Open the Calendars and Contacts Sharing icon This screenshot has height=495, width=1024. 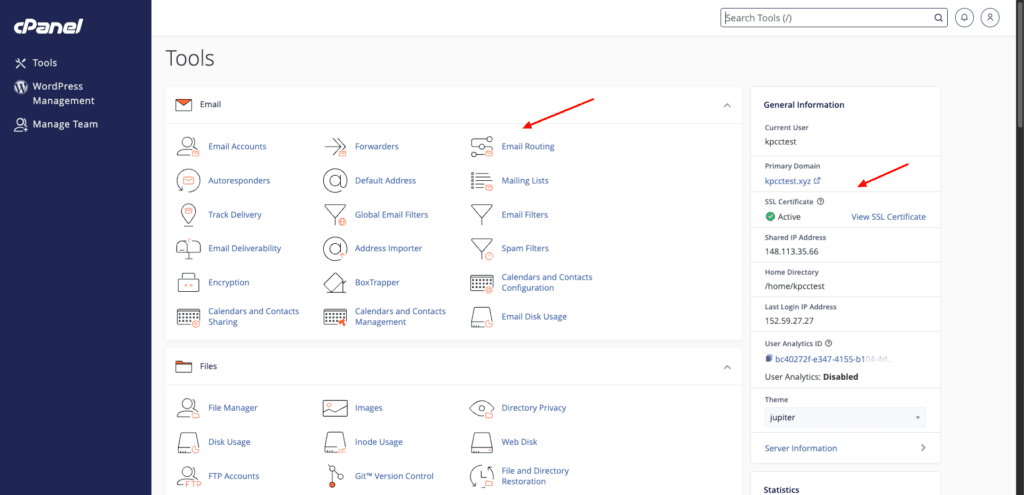point(188,317)
